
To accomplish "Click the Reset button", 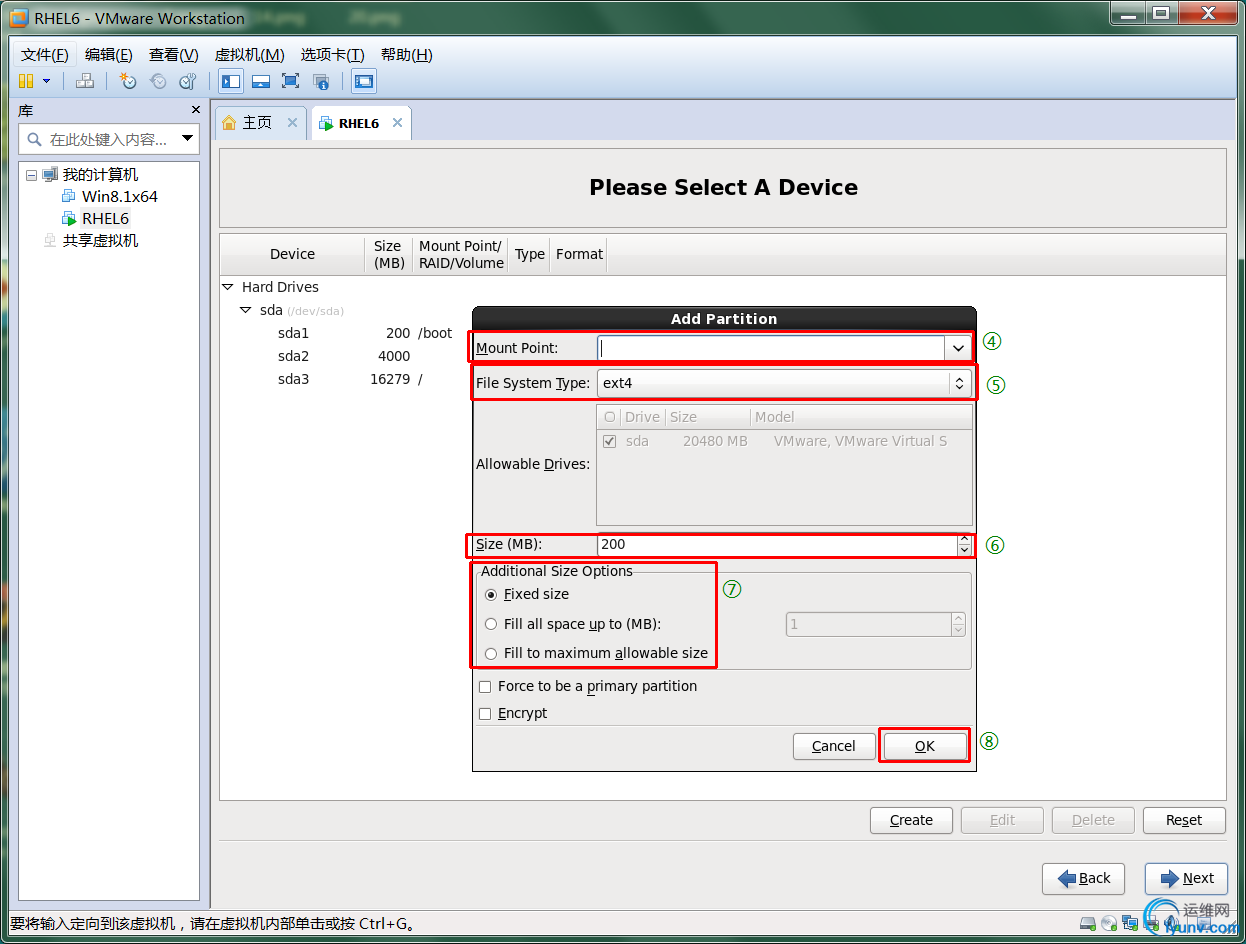I will (x=1184, y=820).
